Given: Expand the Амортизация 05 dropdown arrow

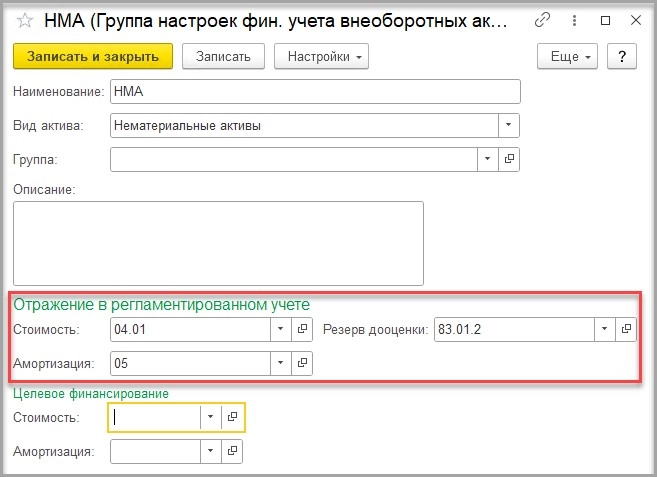Looking at the screenshot, I should [x=281, y=363].
